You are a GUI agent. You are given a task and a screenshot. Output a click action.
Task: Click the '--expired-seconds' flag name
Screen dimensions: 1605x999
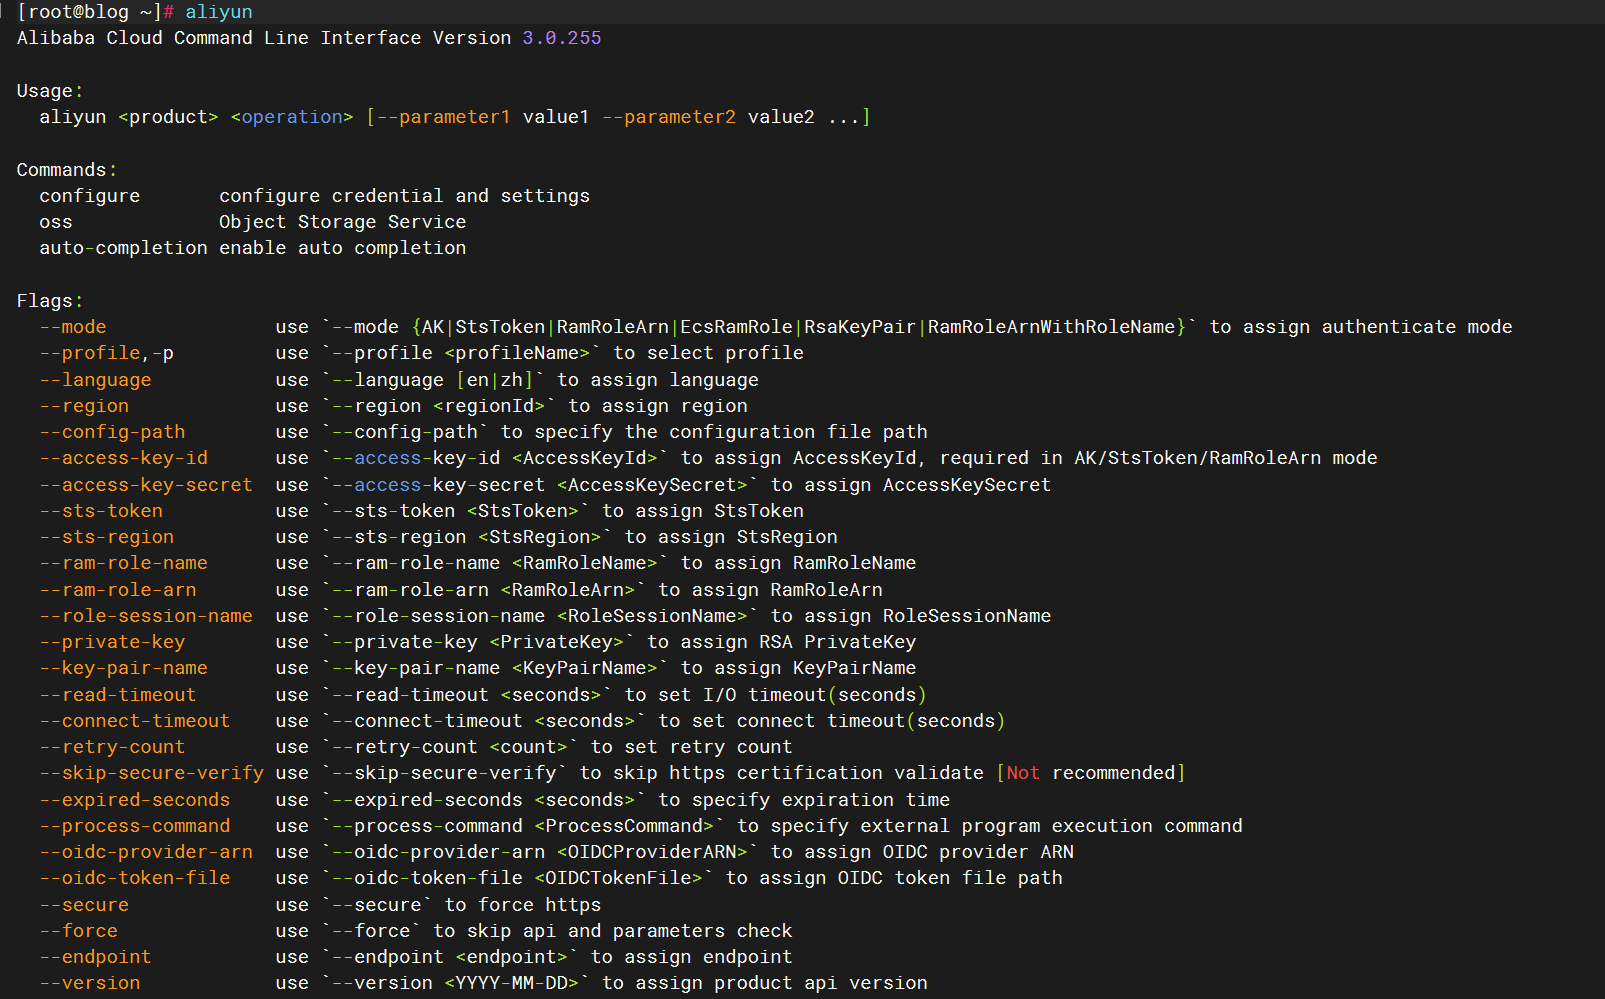[135, 800]
